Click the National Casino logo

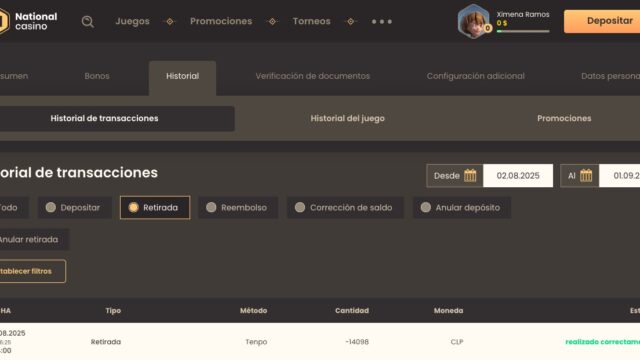[x=28, y=21]
